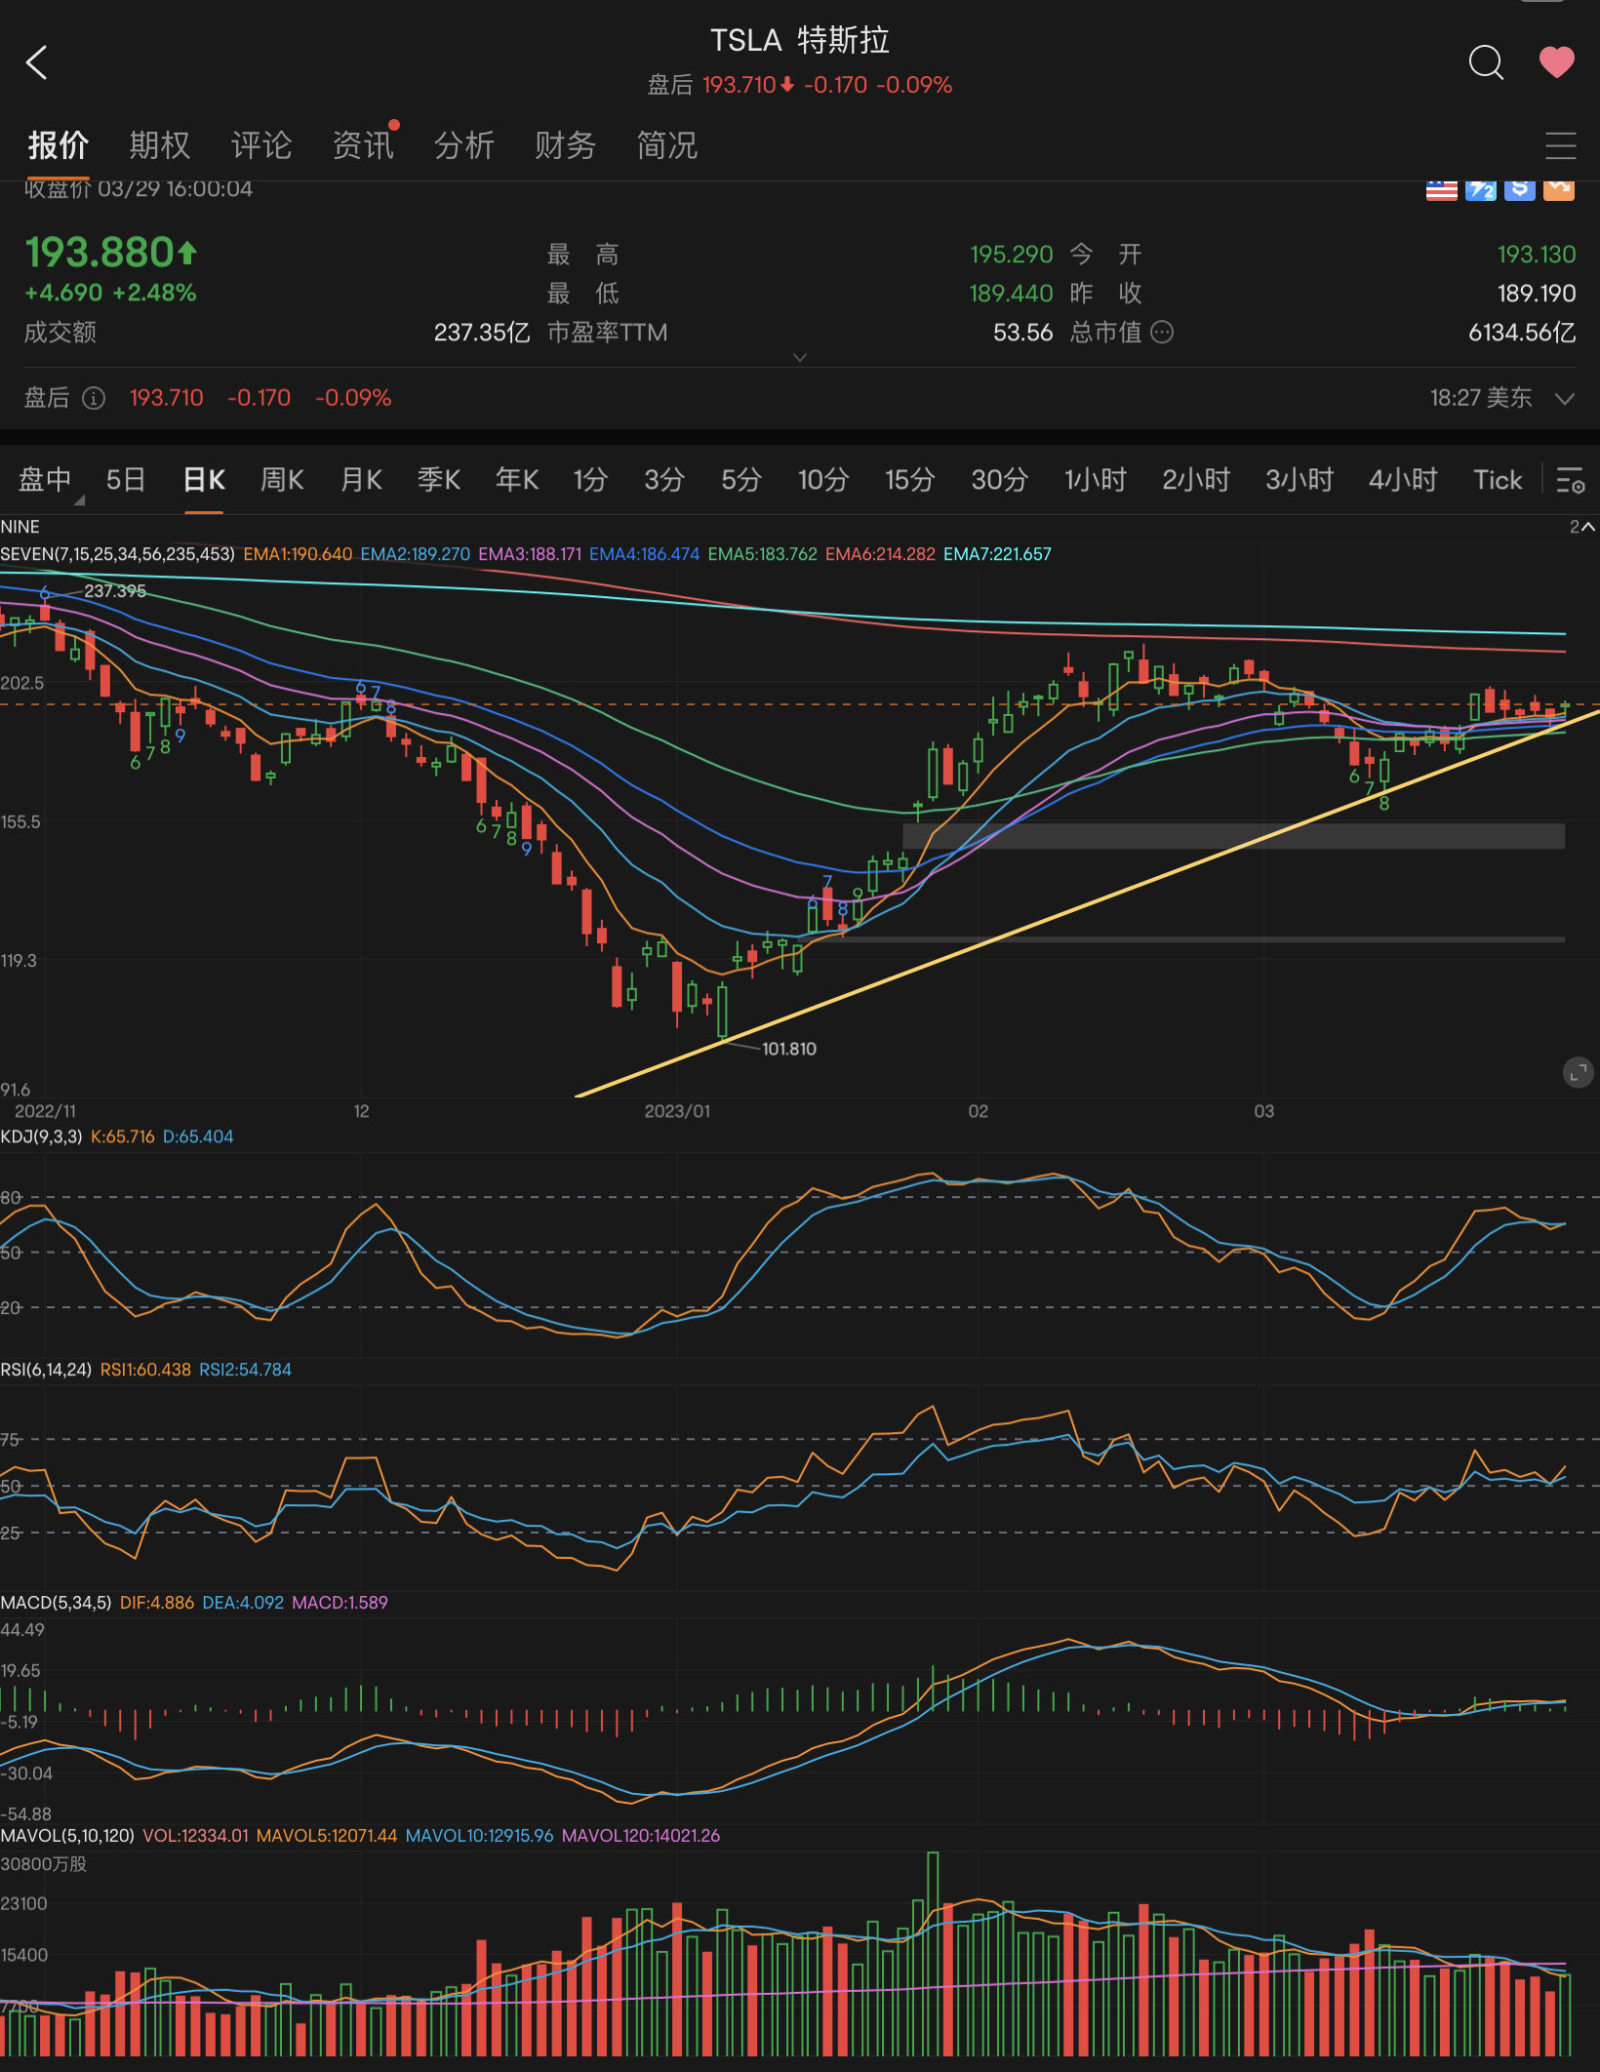Tap the back arrow at top left
This screenshot has width=1600, height=2072.
37,63
